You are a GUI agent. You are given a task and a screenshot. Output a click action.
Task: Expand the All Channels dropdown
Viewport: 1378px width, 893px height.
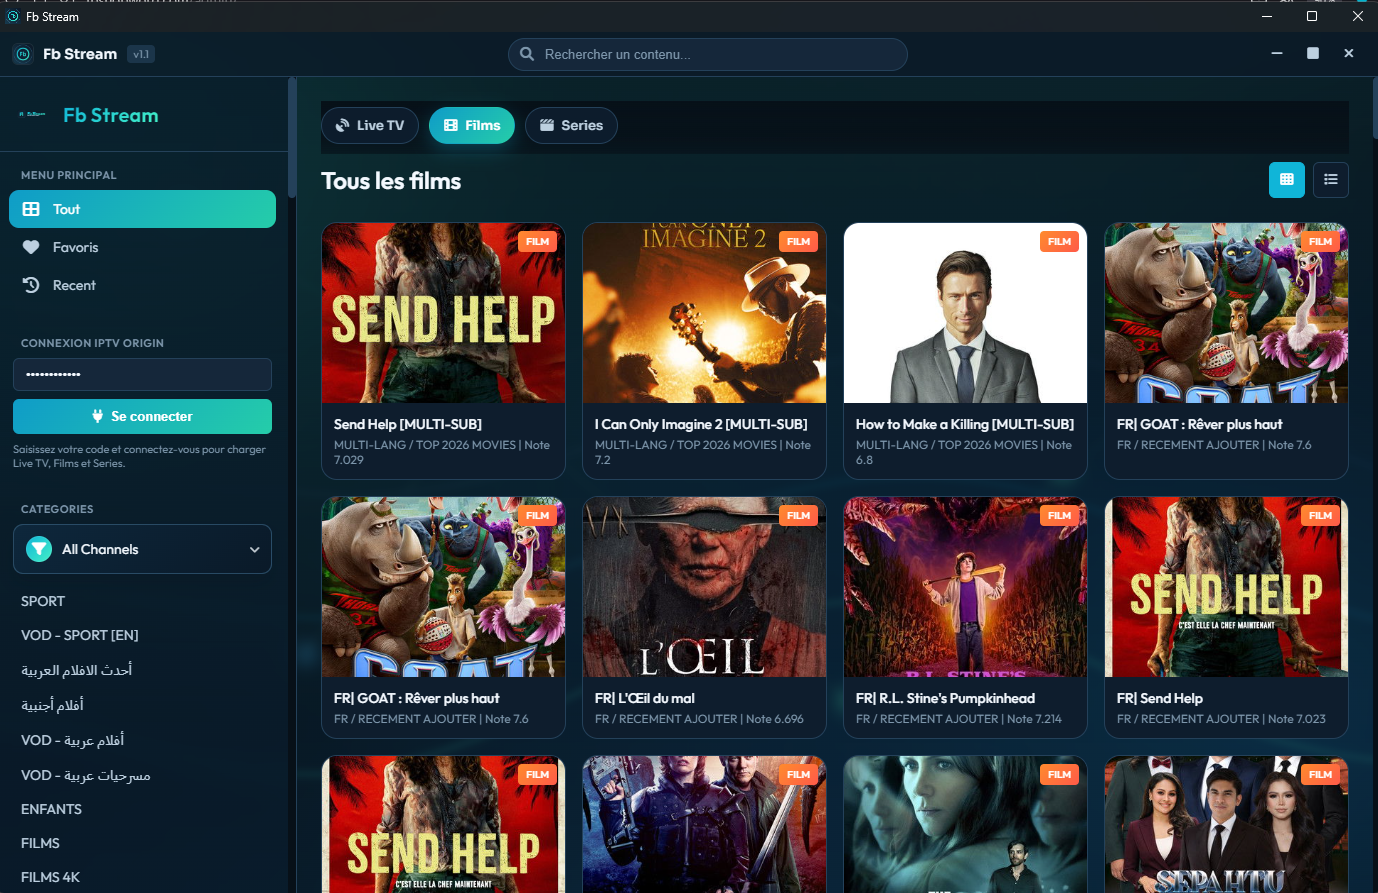pos(142,549)
